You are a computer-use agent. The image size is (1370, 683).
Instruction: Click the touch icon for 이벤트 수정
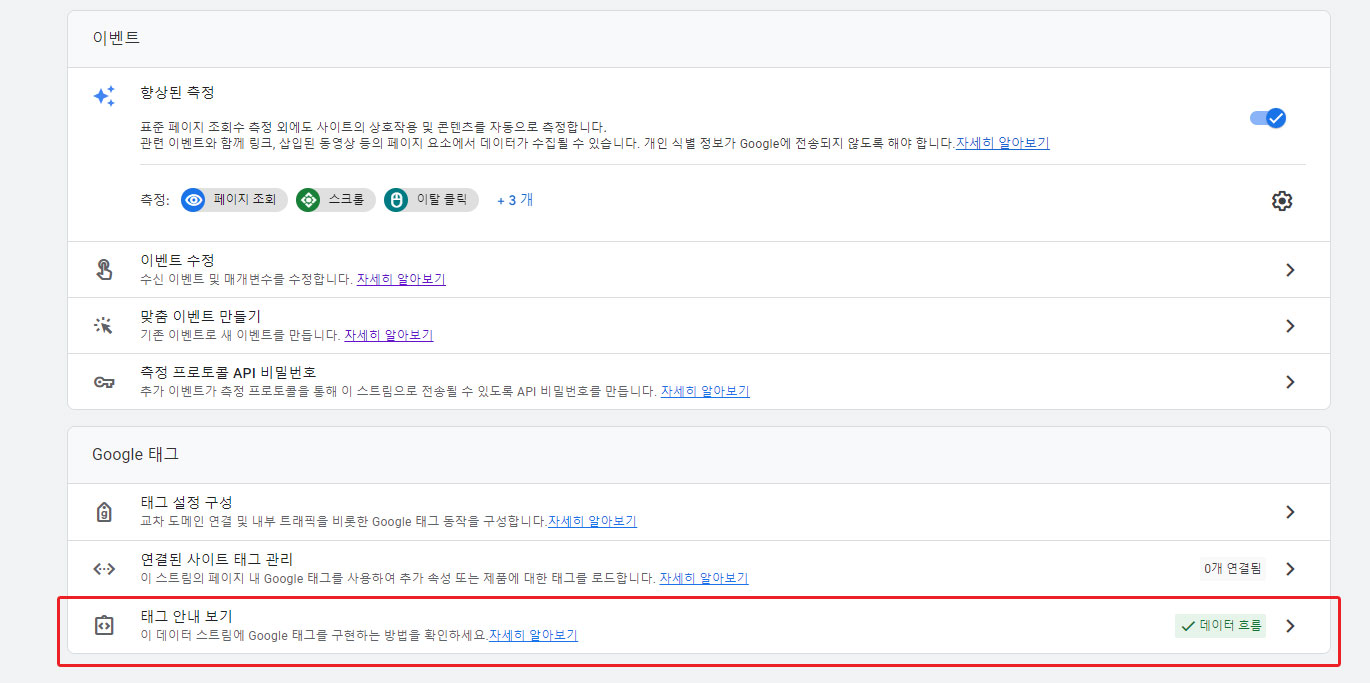pos(104,269)
